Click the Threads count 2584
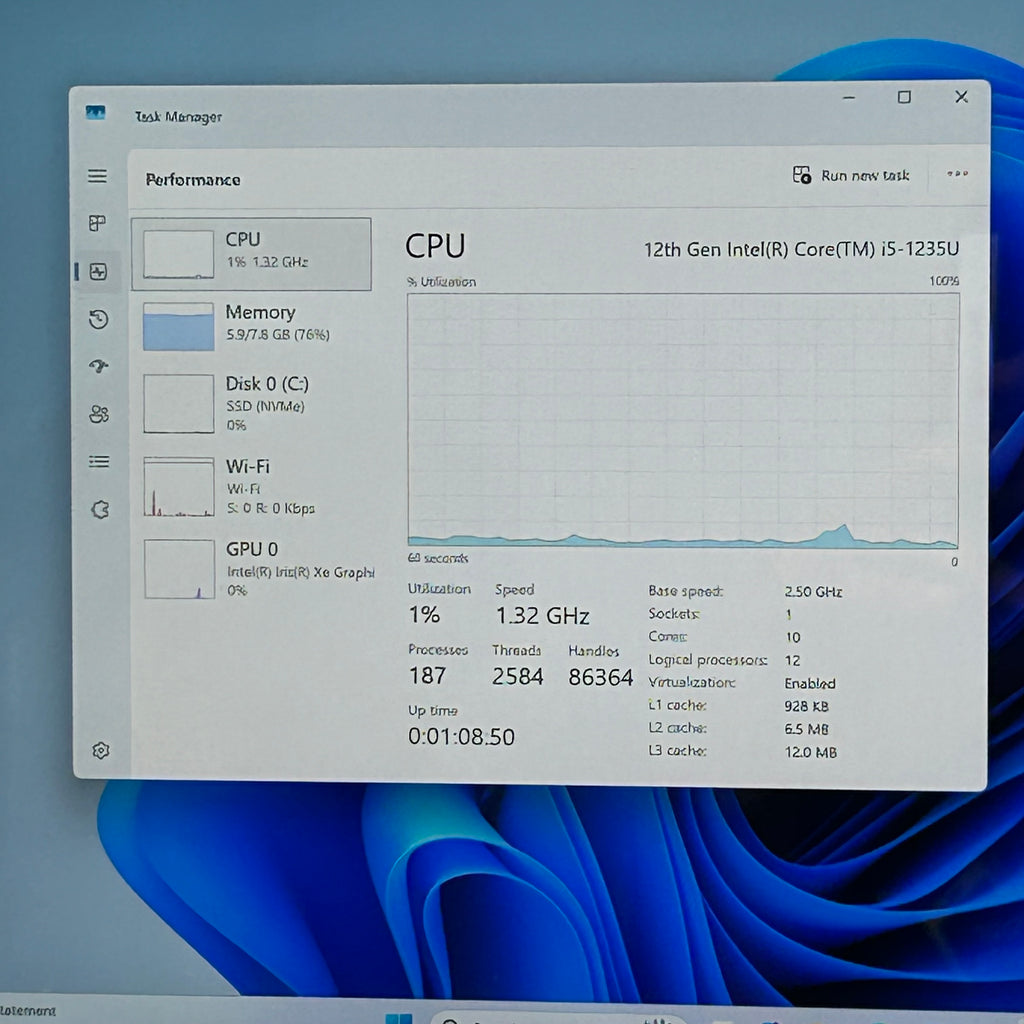1024x1024 pixels. (517, 677)
